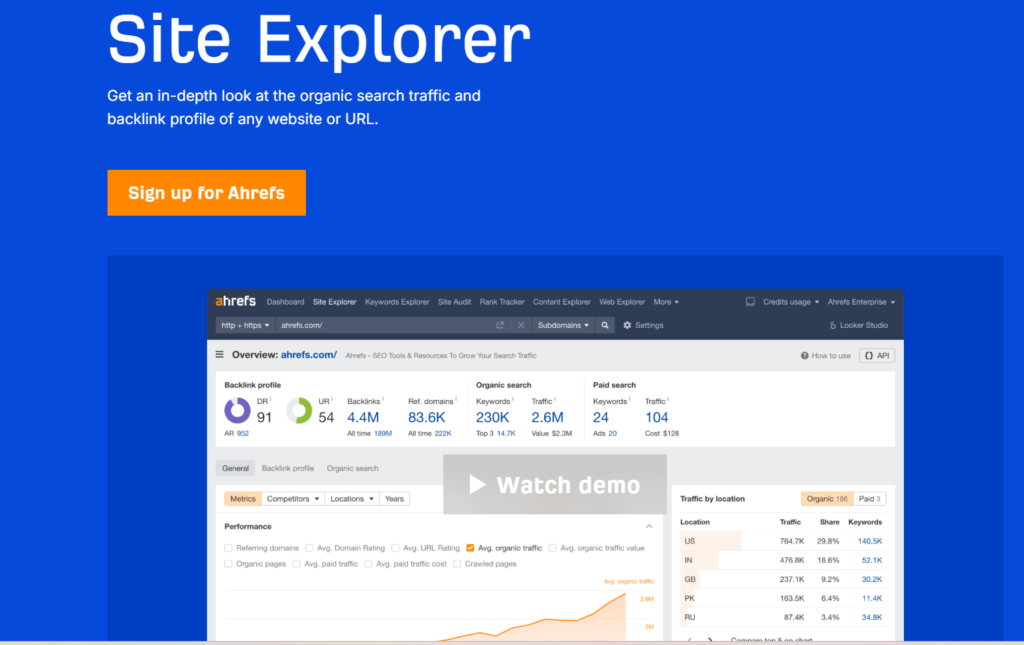The image size is (1024, 645).
Task: Enable the Organic pages checkbox
Action: pyautogui.click(x=228, y=563)
